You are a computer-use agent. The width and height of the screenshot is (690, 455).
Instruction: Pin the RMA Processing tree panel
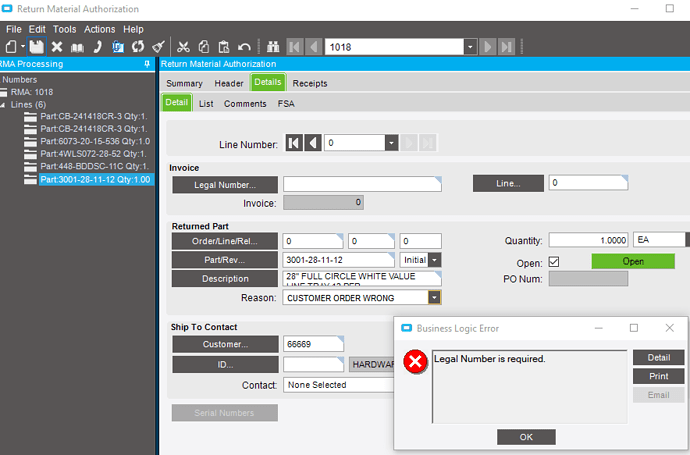click(147, 64)
